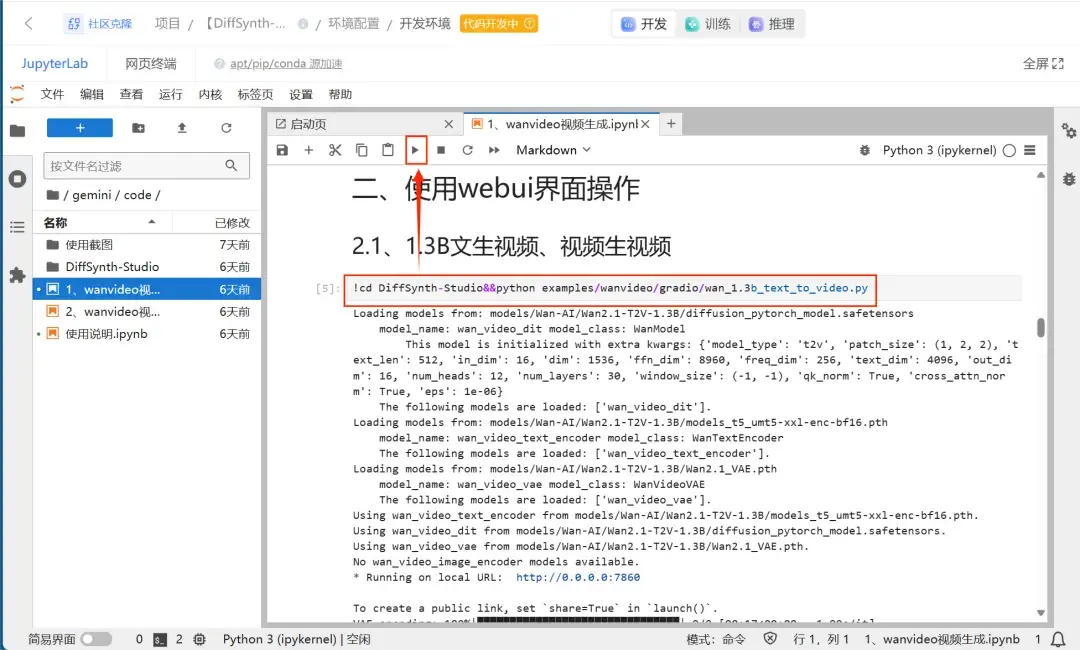Interrupt the kernel with stop icon

(x=441, y=150)
